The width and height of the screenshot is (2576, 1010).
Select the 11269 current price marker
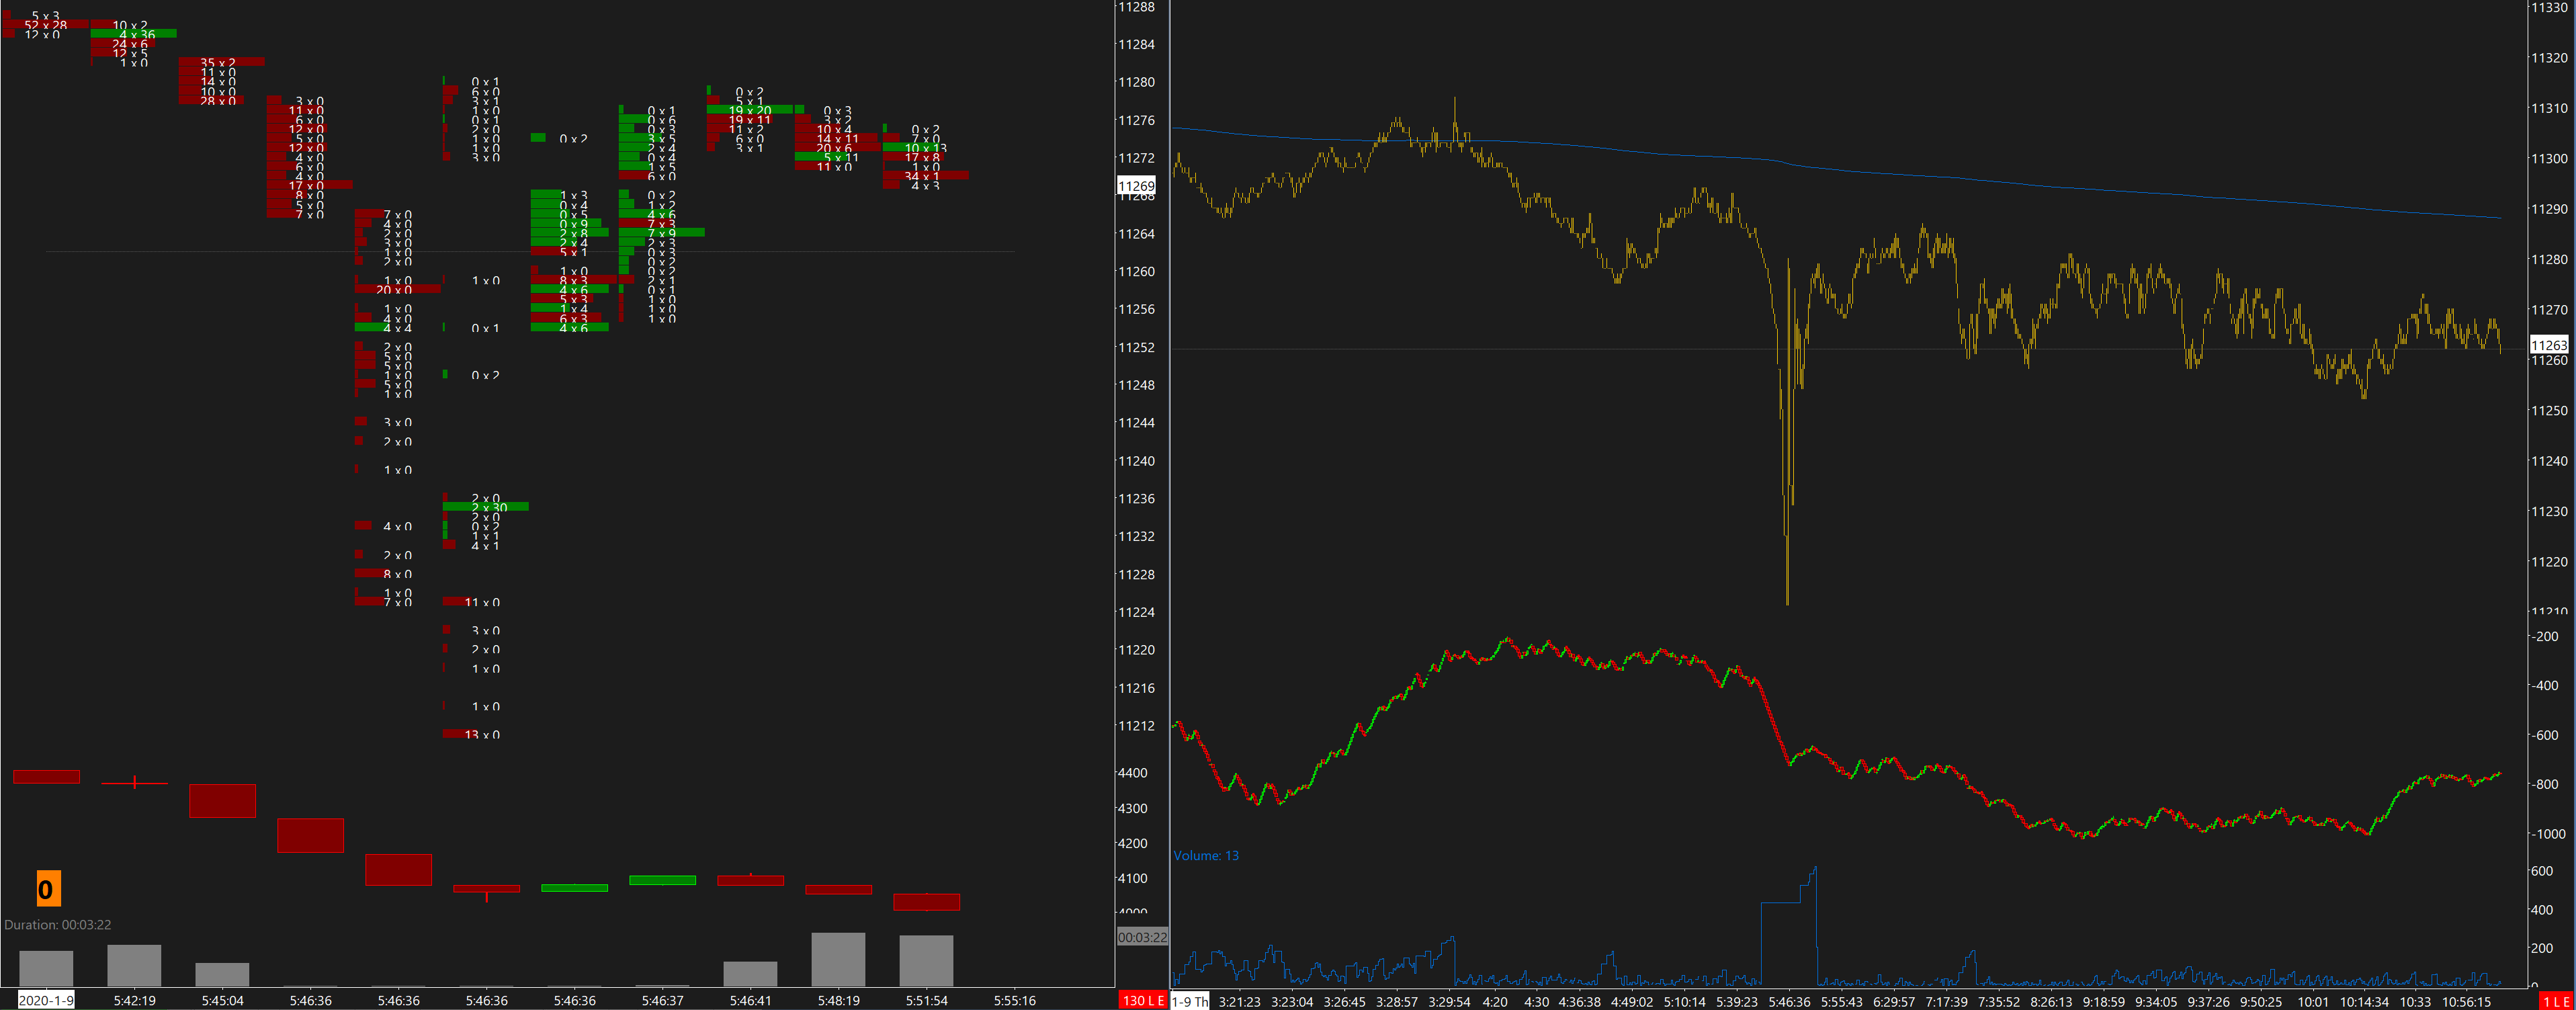coord(1136,186)
